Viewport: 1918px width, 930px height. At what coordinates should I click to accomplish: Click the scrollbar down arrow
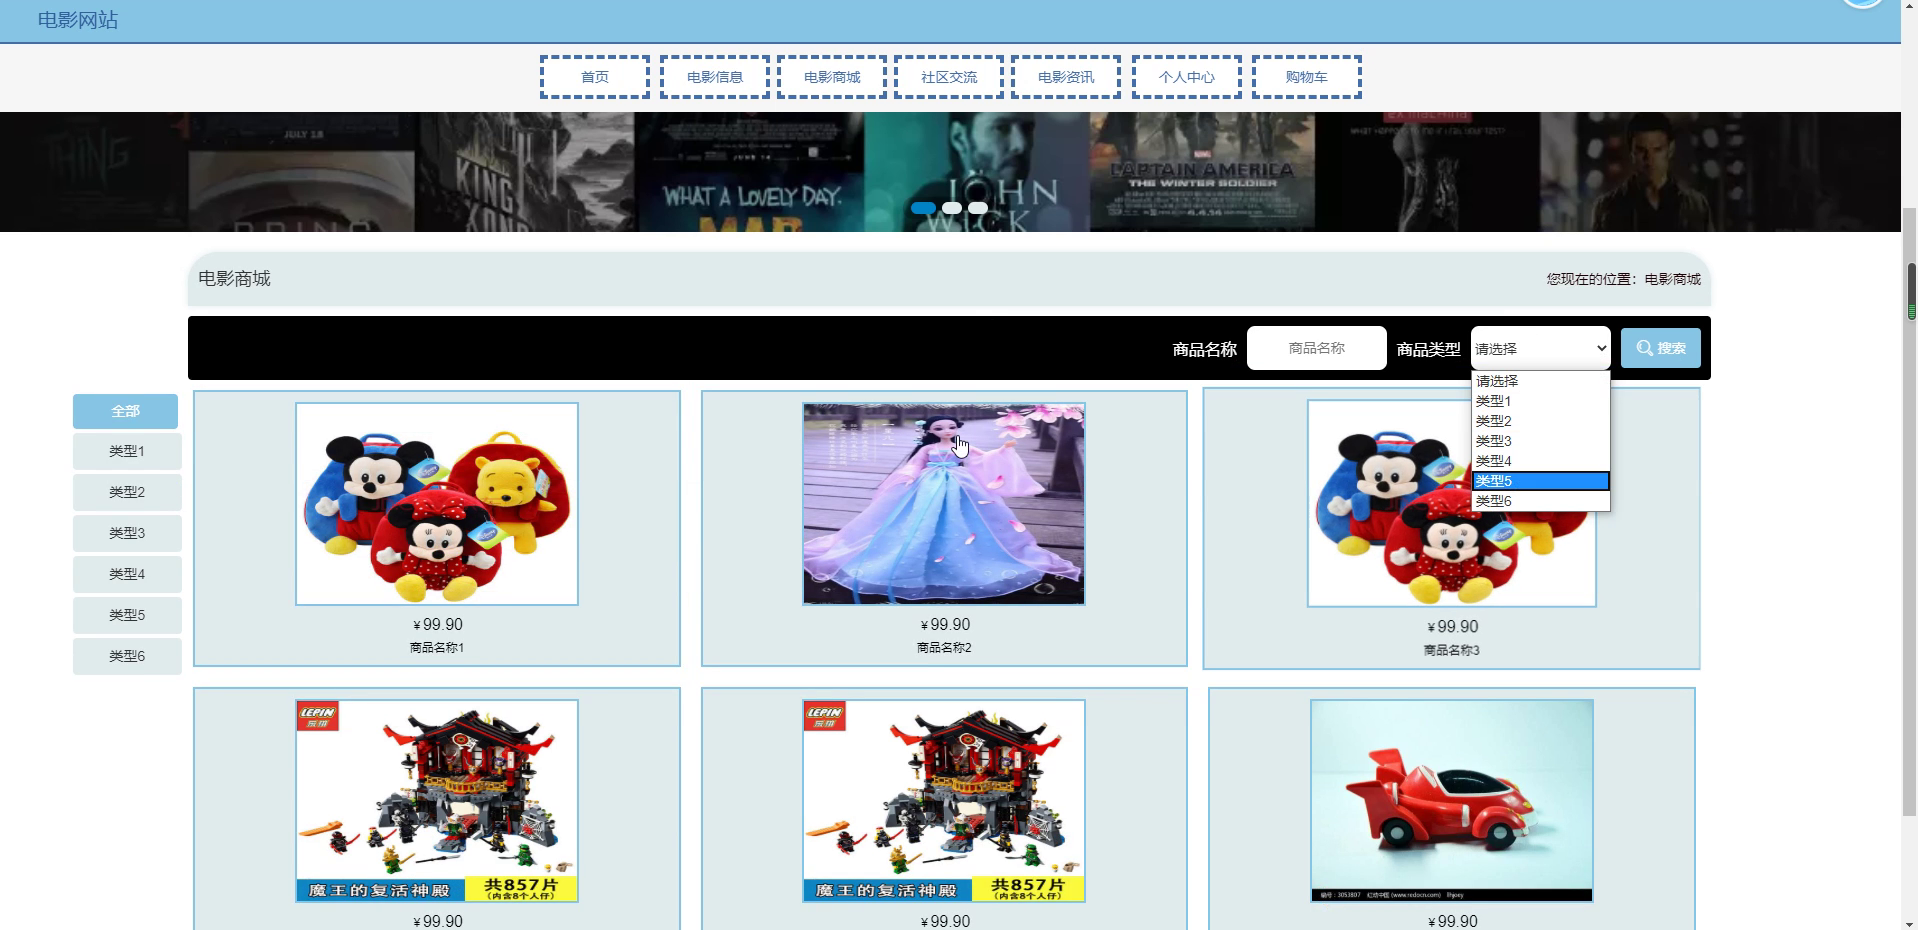1911,922
